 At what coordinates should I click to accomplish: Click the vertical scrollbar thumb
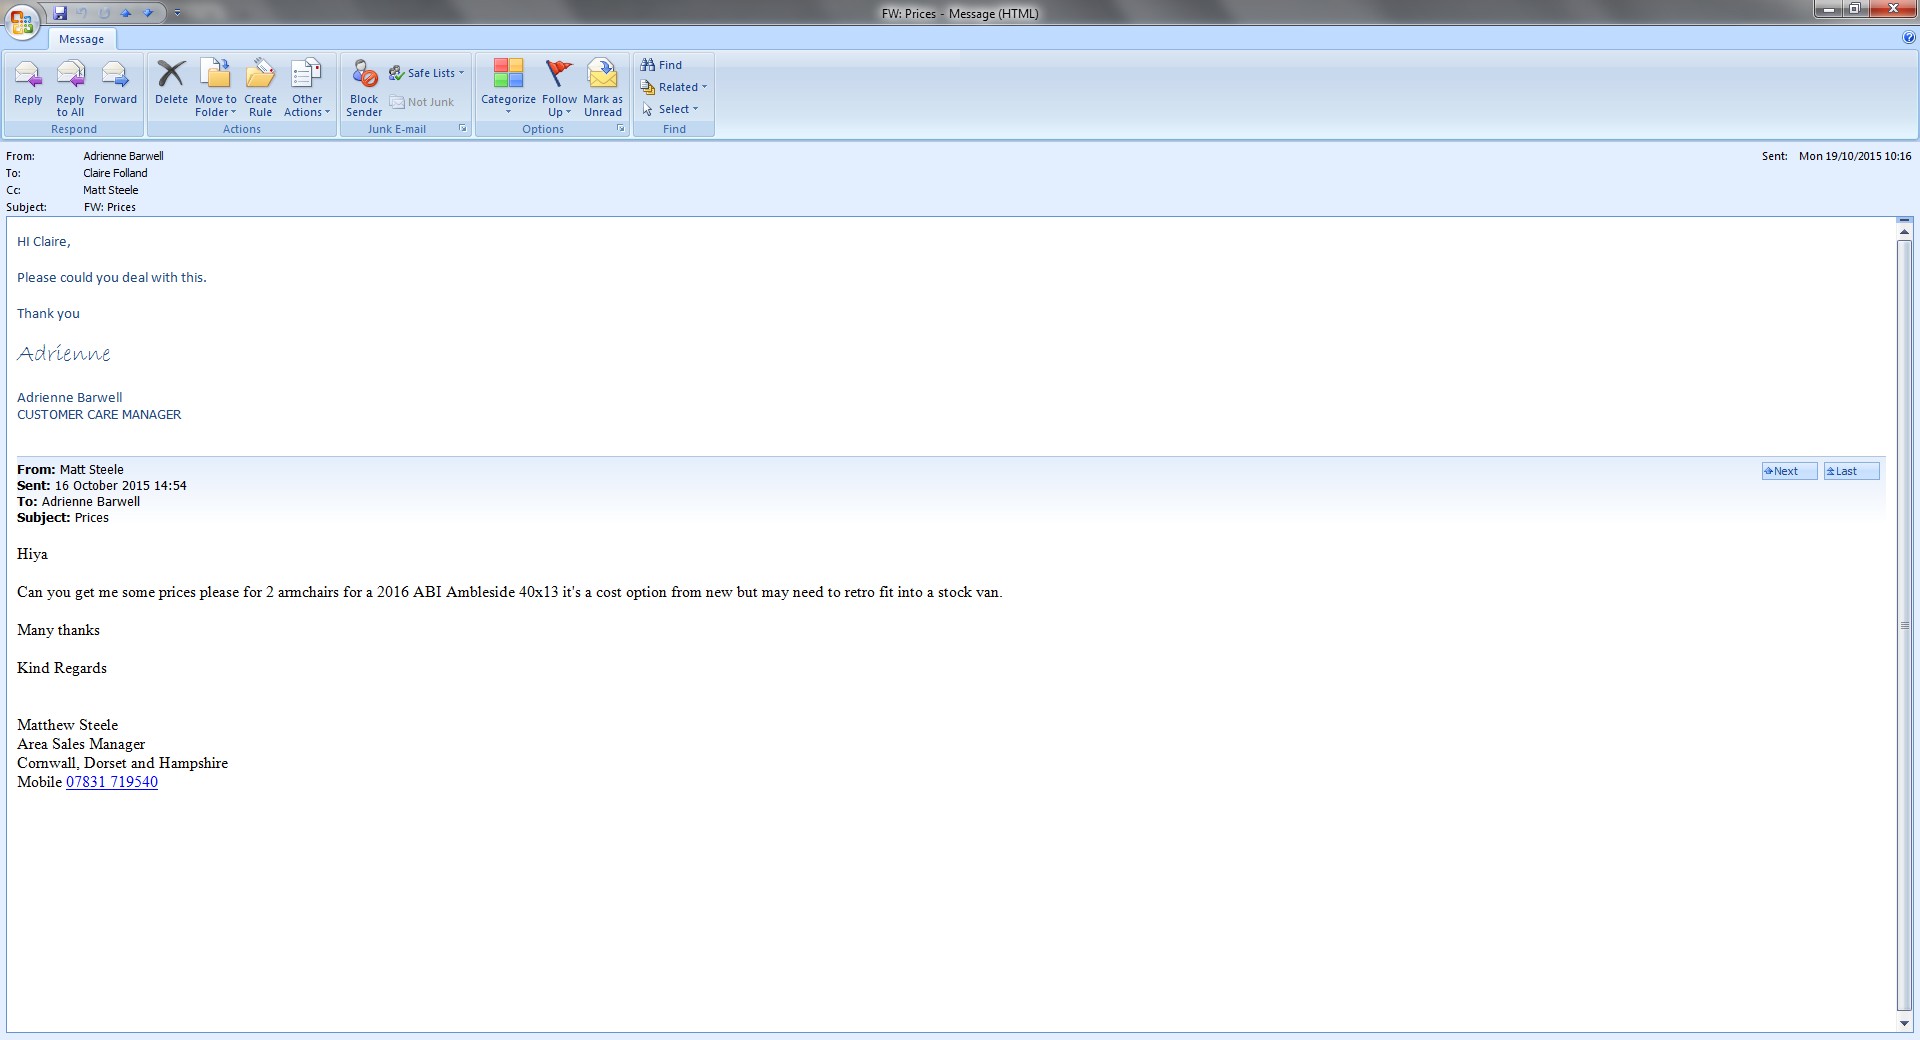coord(1904,626)
